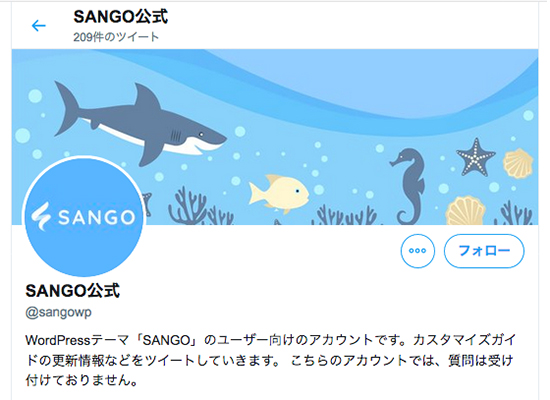Click the SANGO wordmark inside the avatar
550x400 pixels.
point(96,217)
